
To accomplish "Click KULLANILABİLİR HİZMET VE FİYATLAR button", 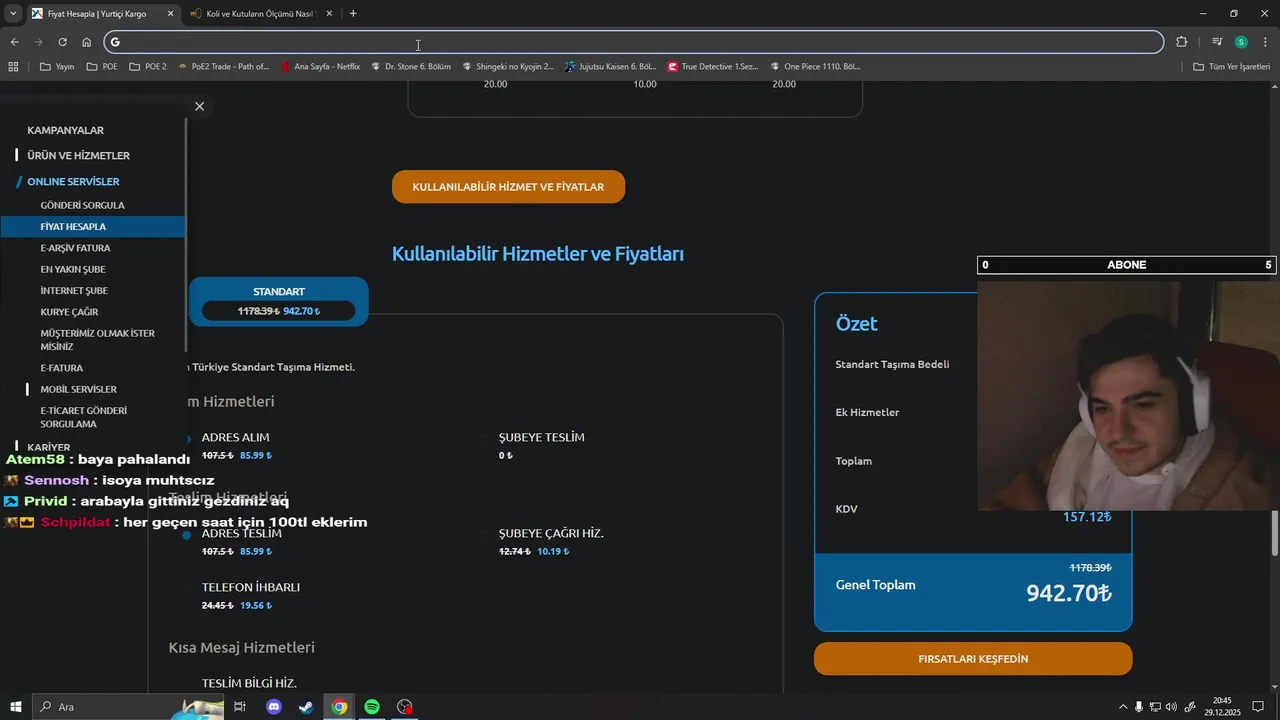I will (508, 187).
